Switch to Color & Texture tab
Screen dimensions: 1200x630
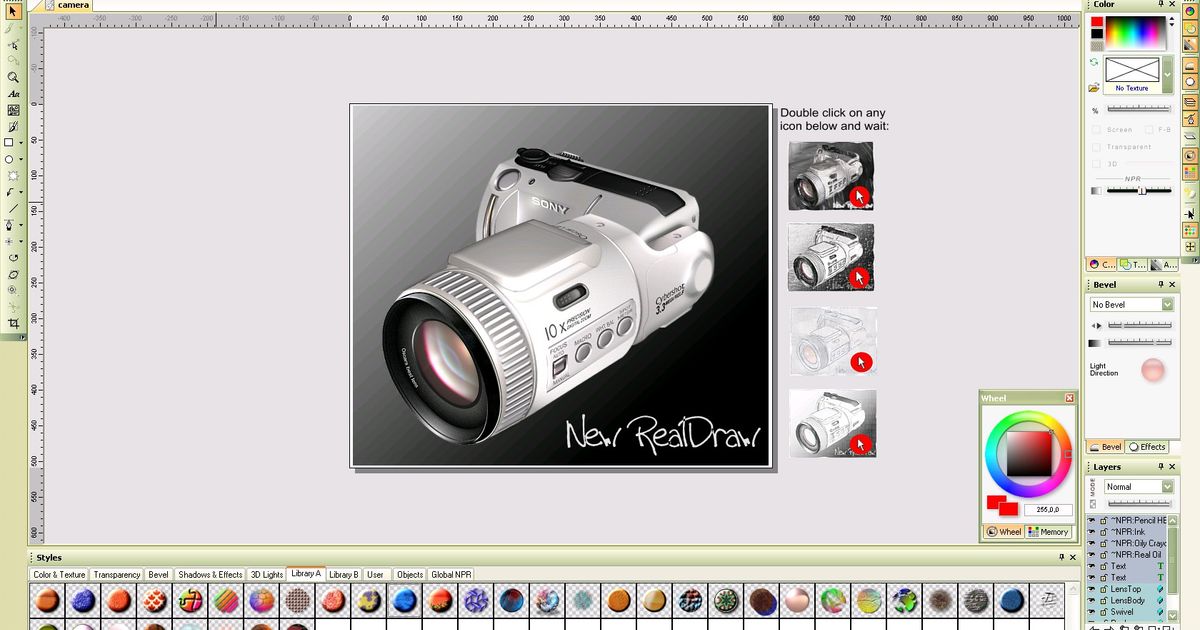point(59,575)
